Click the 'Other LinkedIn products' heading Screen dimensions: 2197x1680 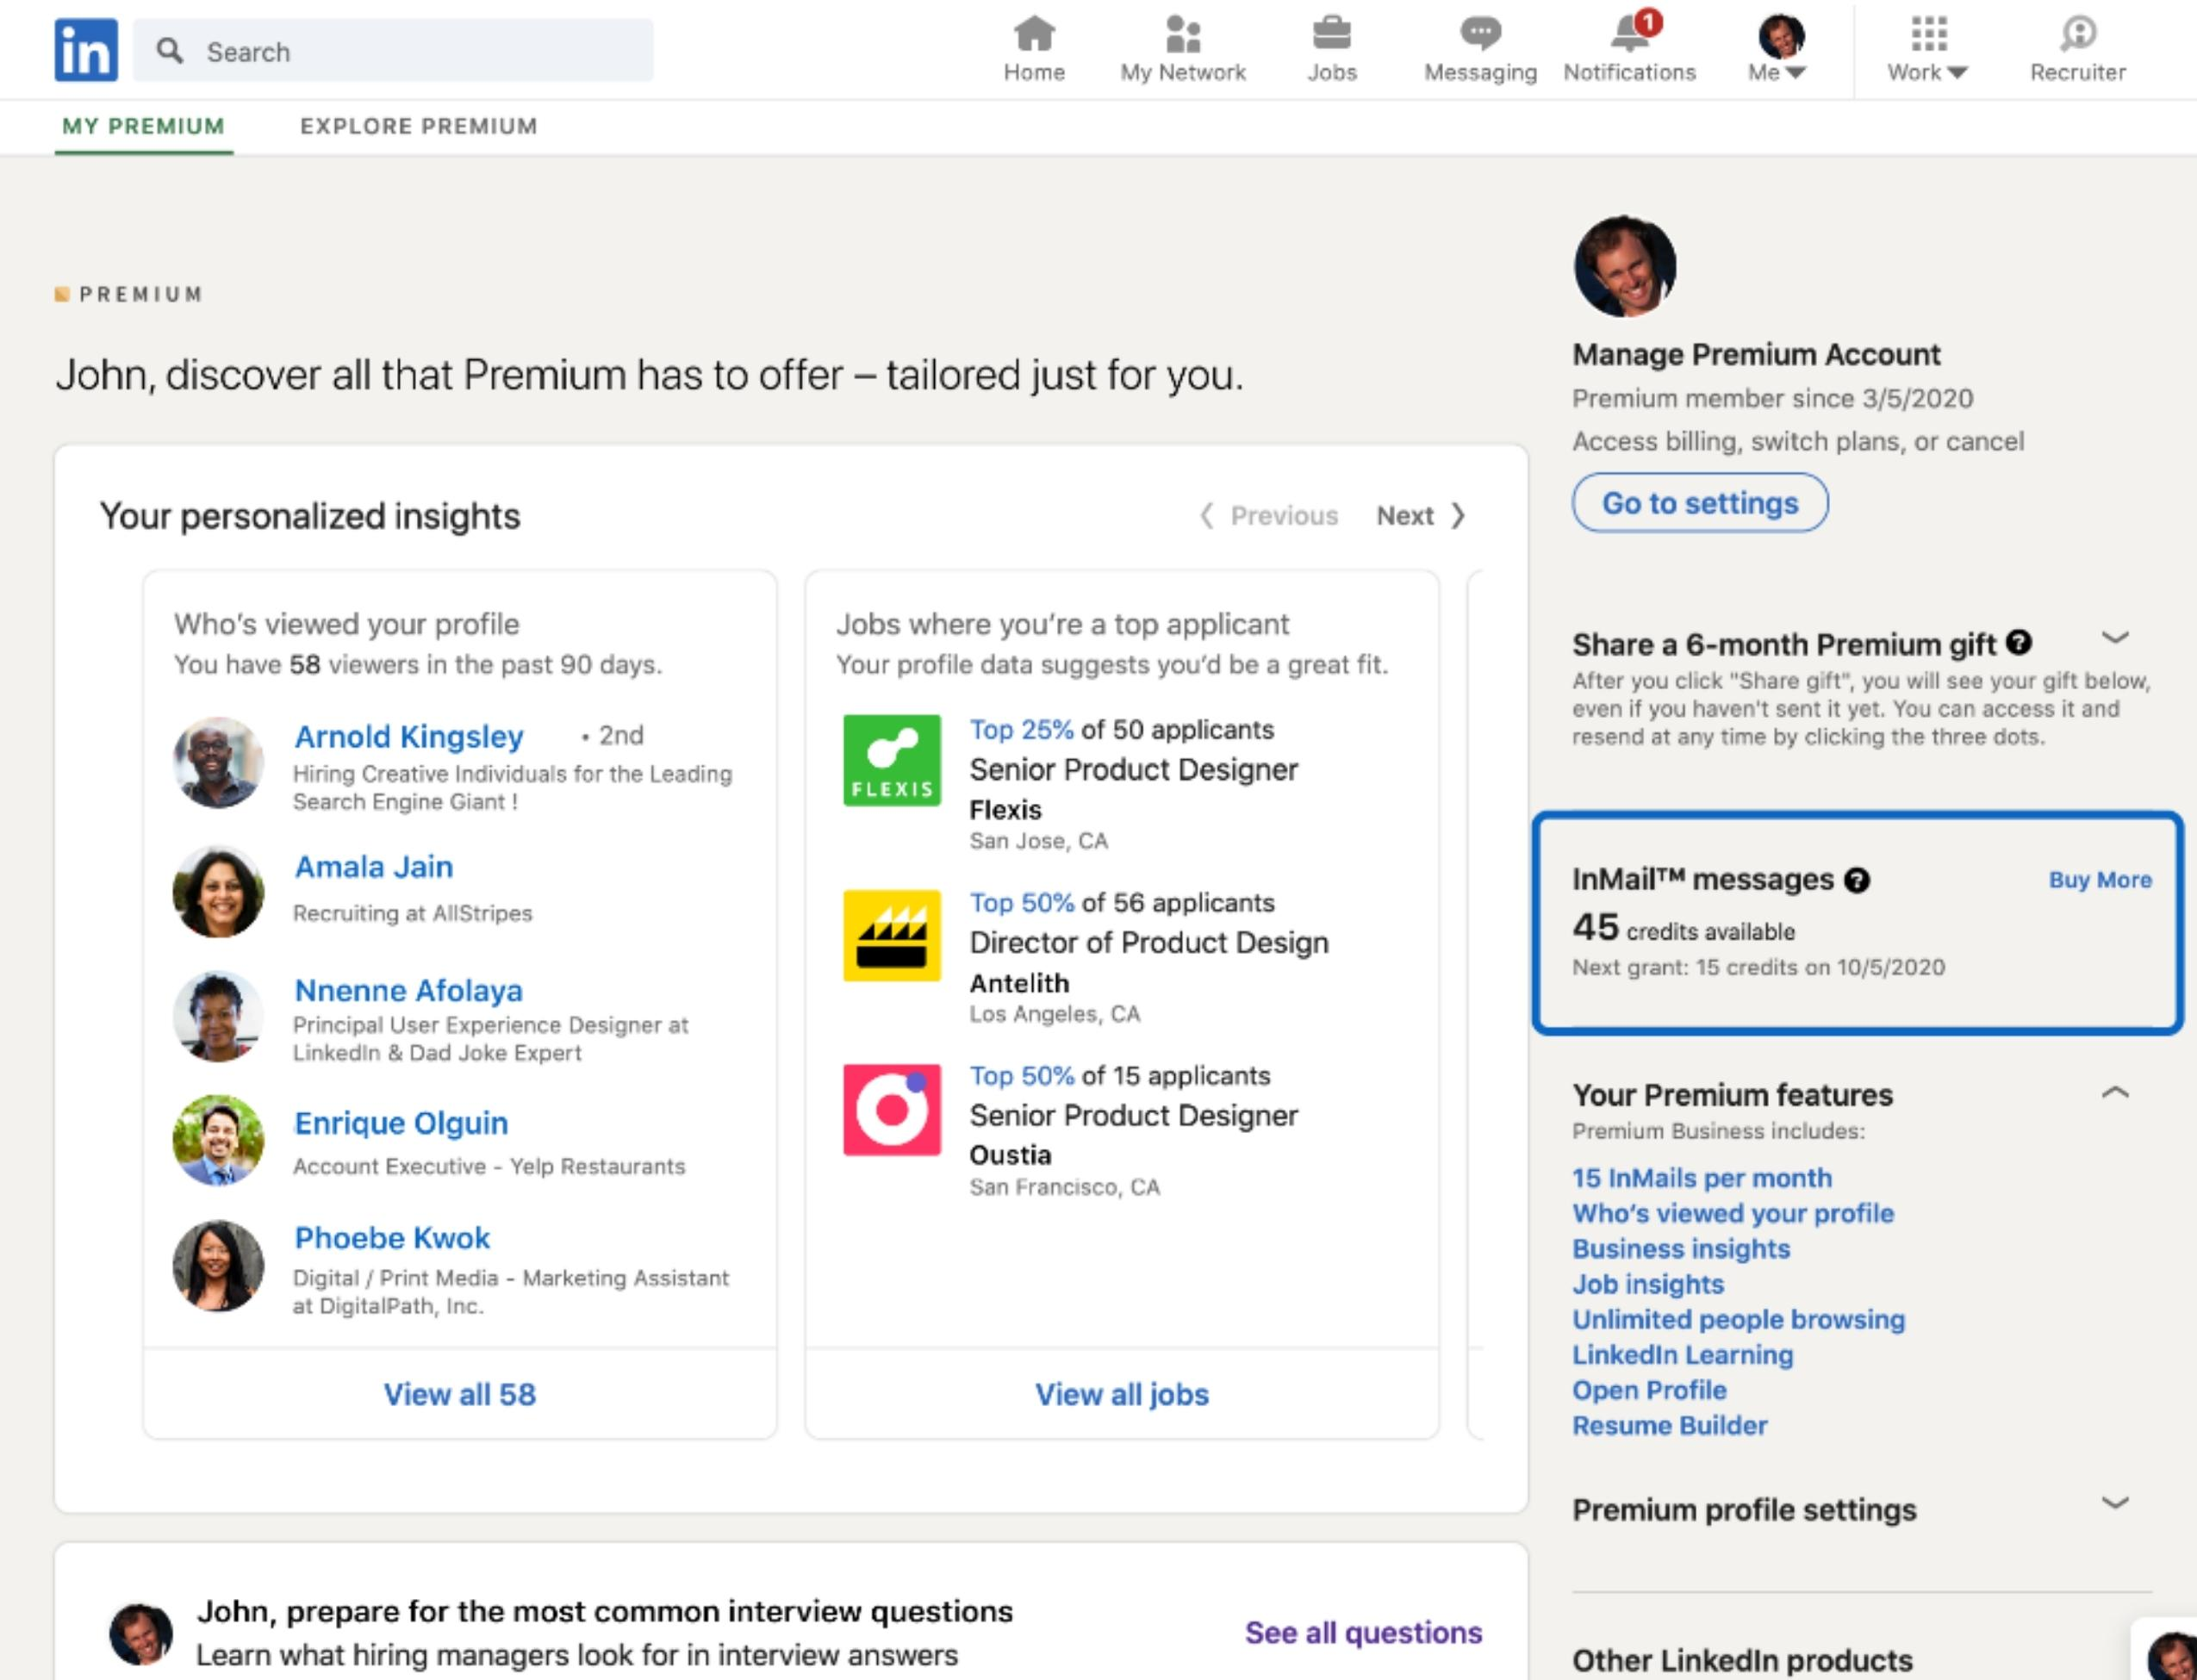point(1742,1660)
